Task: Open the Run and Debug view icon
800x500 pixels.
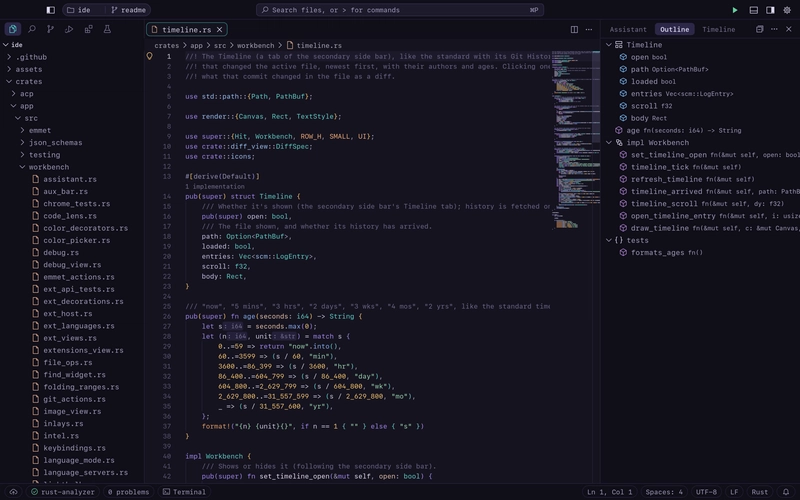Action: tap(69, 29)
